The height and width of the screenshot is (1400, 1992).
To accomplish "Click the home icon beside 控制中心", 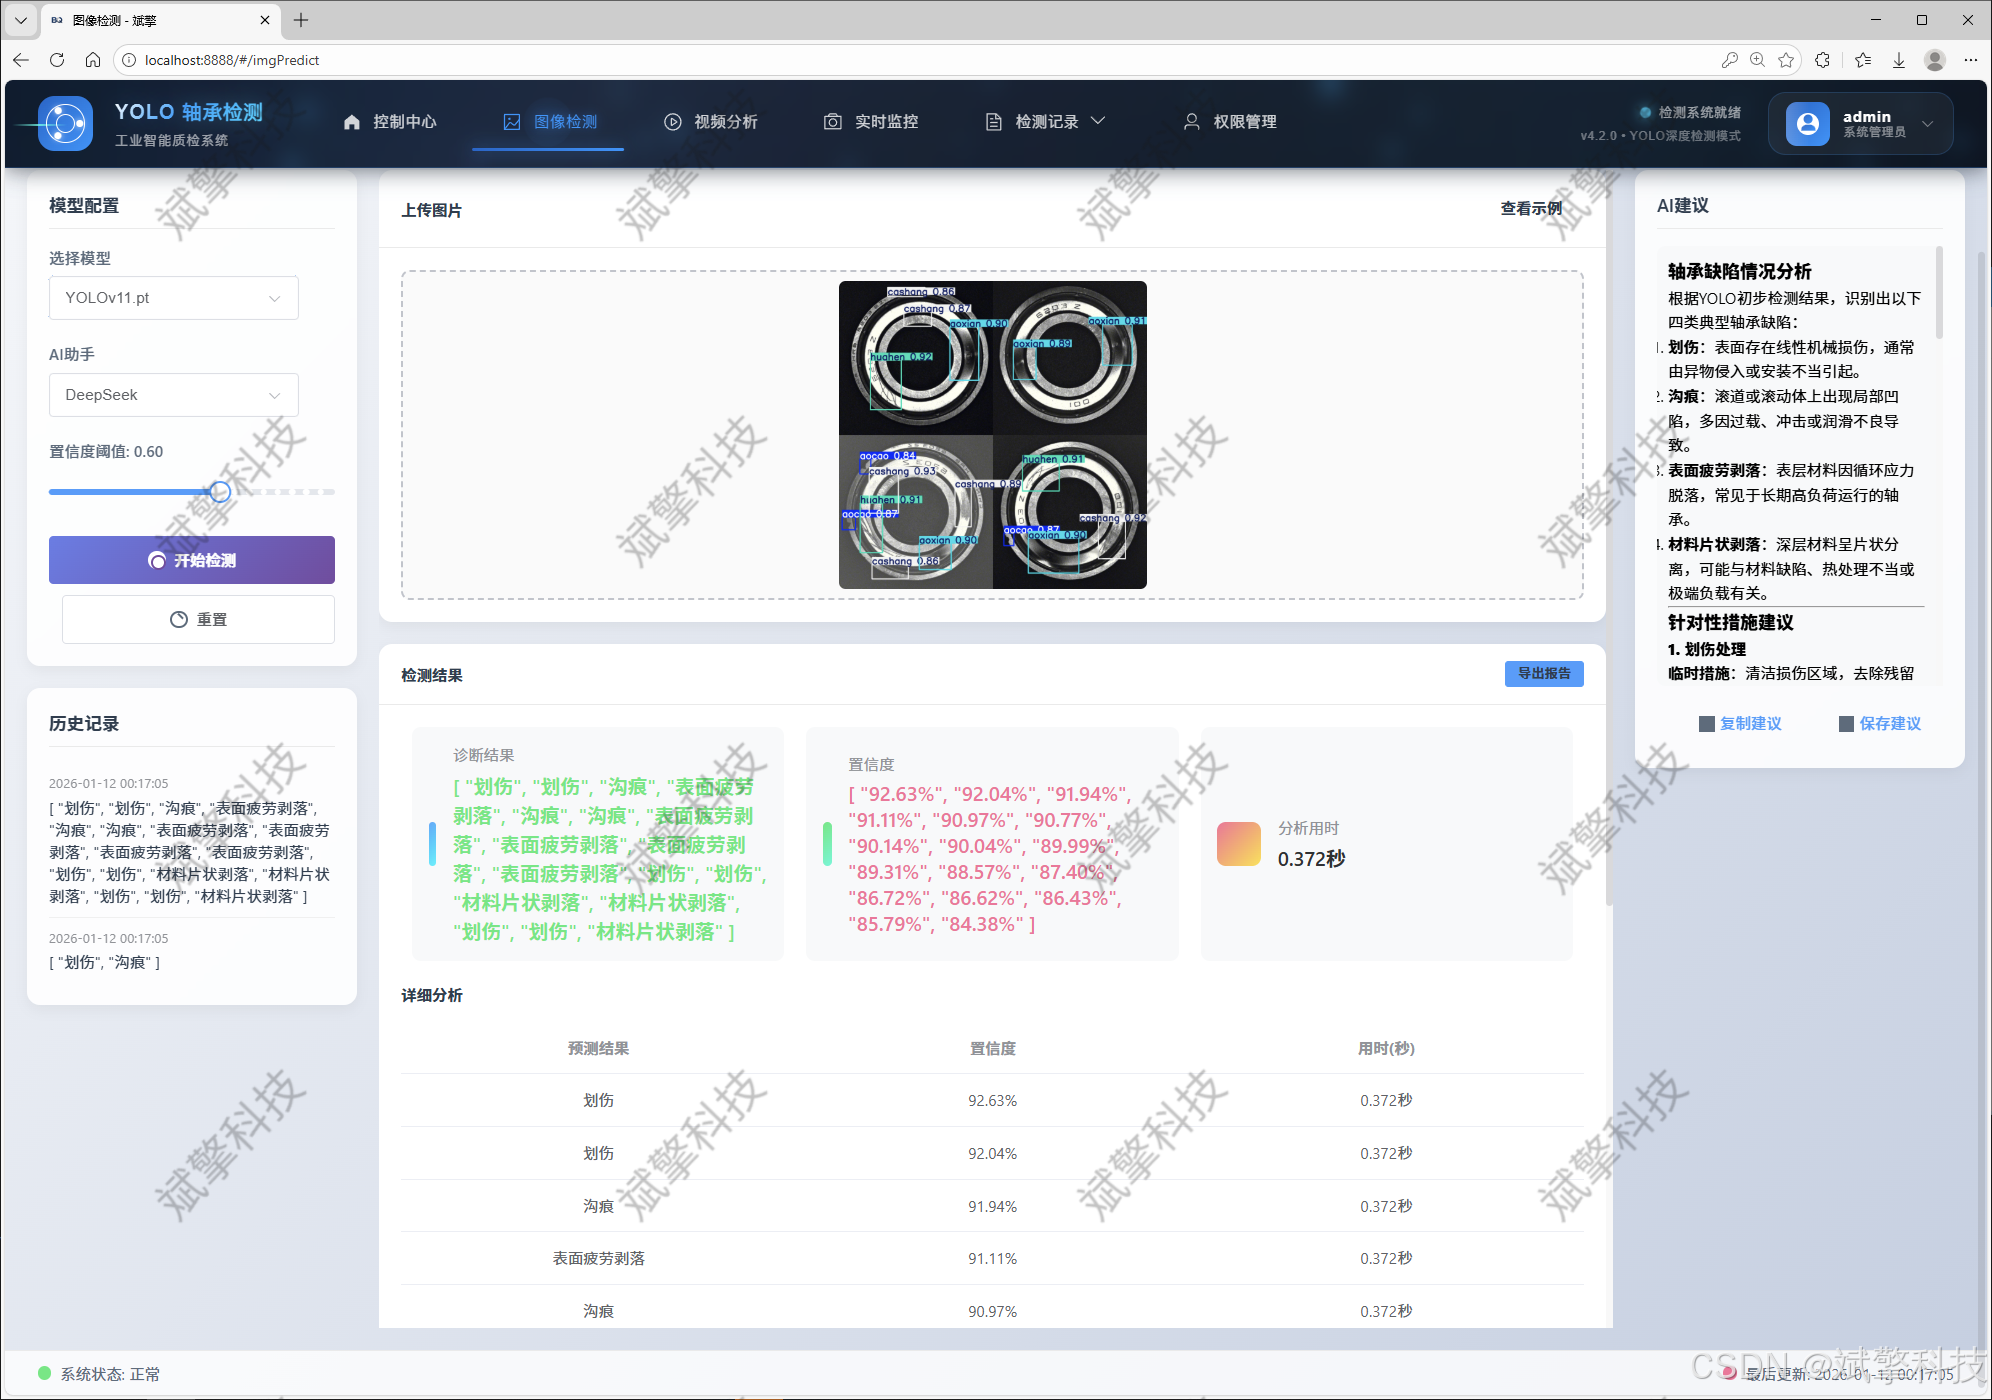I will (351, 122).
